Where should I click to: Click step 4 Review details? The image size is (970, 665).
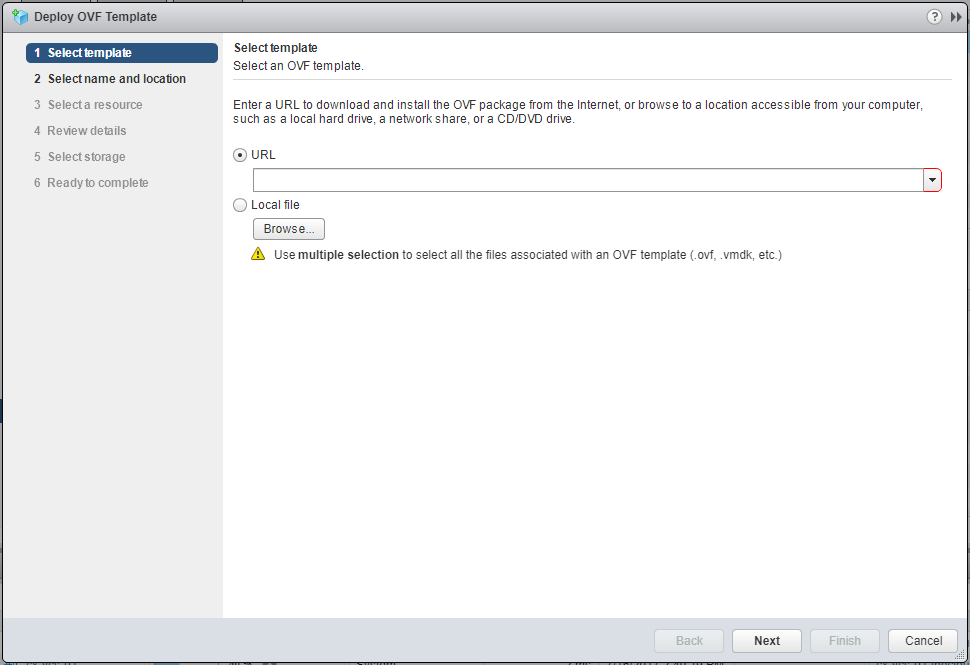tap(87, 131)
